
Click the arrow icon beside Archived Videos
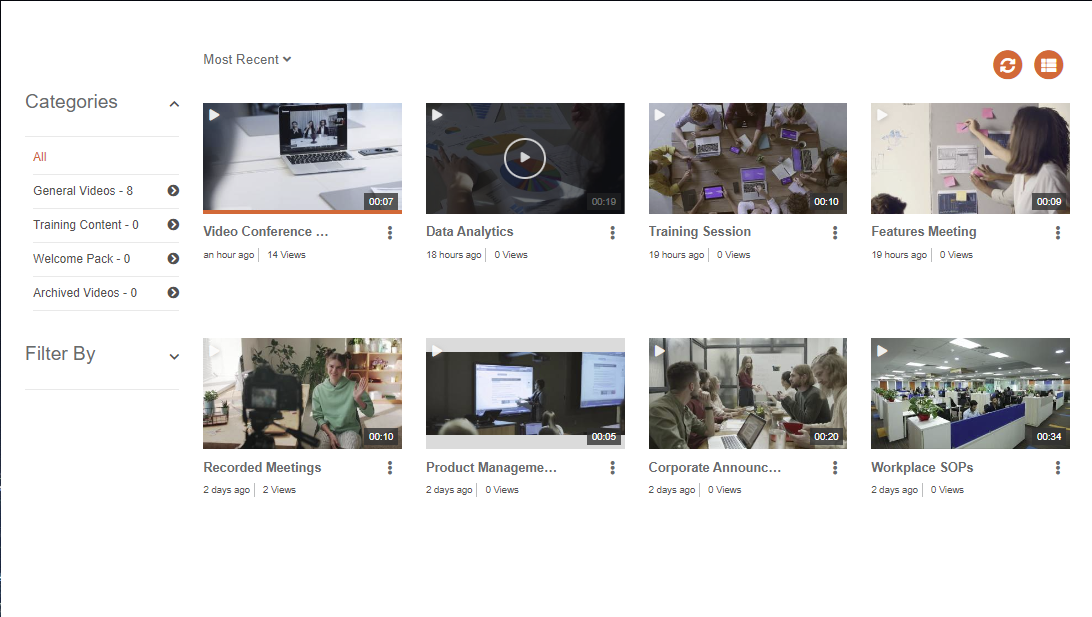pyautogui.click(x=173, y=293)
